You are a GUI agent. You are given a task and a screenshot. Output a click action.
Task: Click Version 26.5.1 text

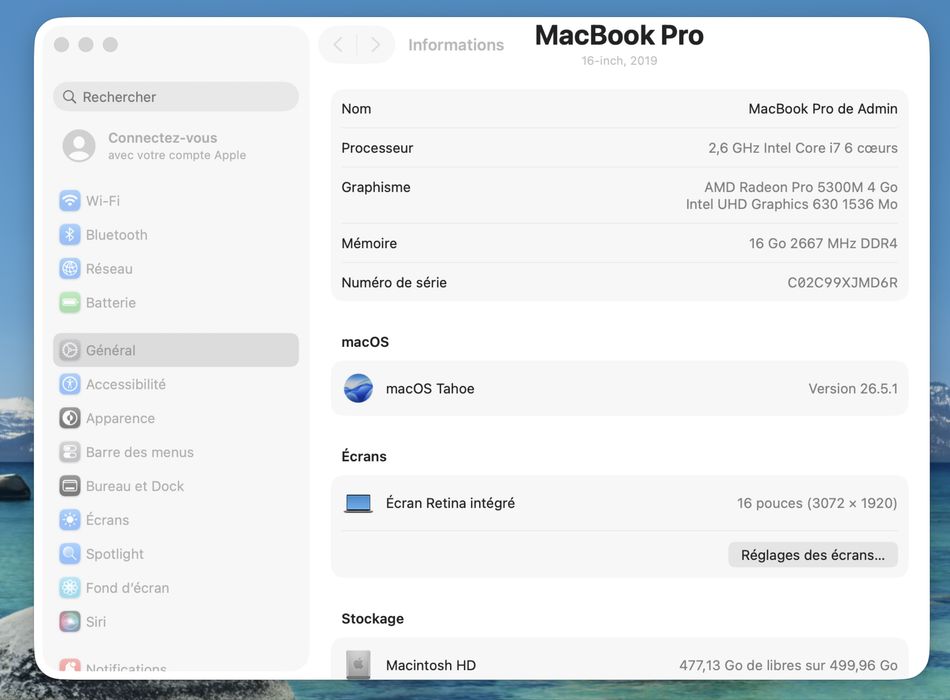[852, 388]
